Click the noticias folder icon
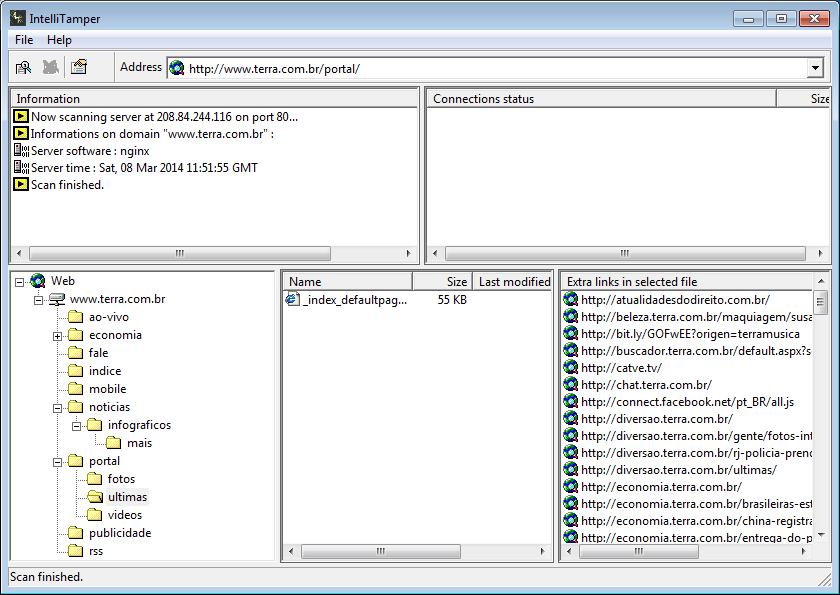 [76, 407]
